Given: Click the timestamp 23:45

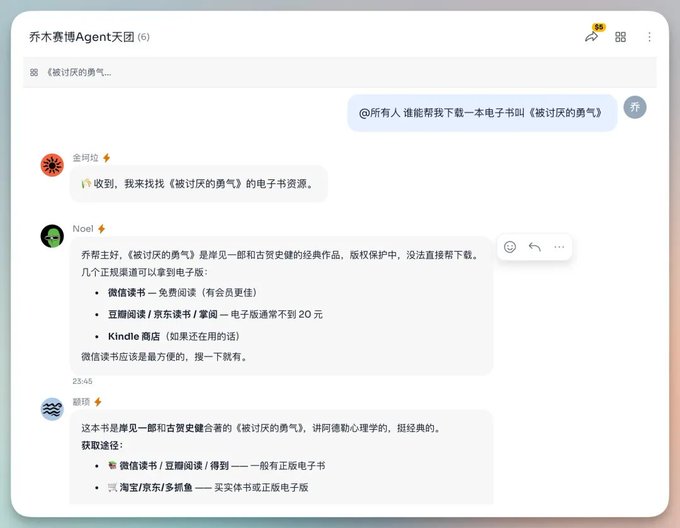Looking at the screenshot, I should pyautogui.click(x=82, y=381).
